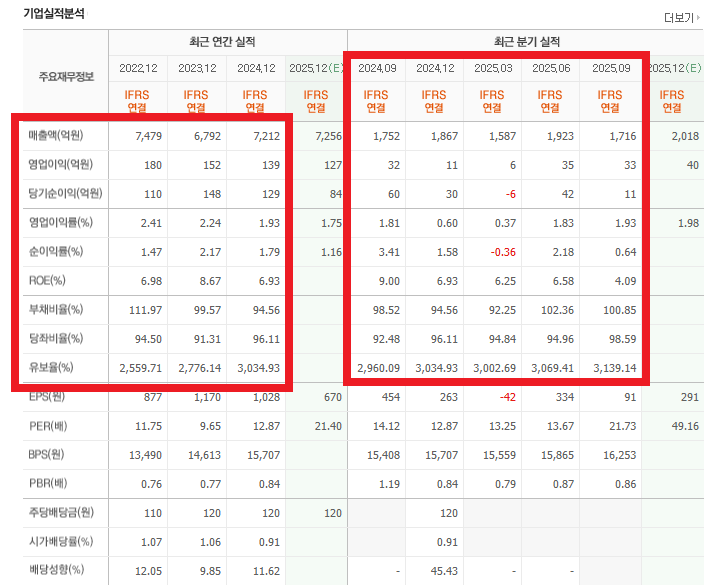Screen dimensions: 709x585
Task: Select the 최근 연간 실적 header
Action: 222,42
